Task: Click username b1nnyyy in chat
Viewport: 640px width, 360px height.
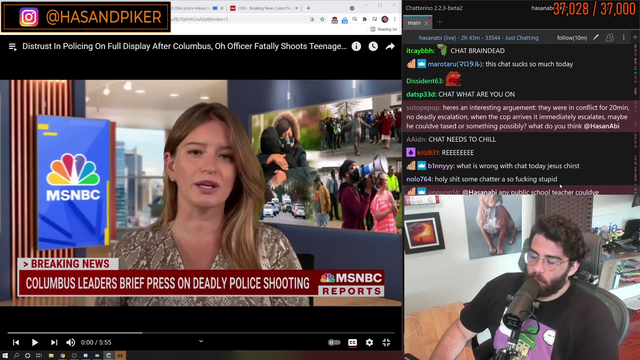Action: coord(441,166)
